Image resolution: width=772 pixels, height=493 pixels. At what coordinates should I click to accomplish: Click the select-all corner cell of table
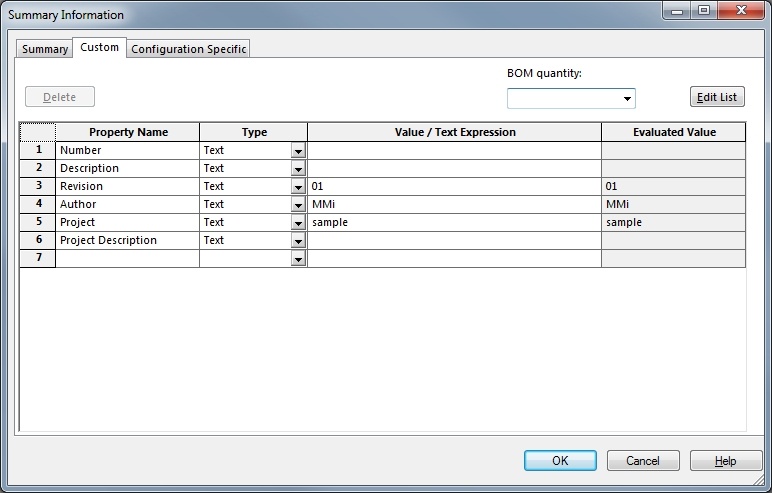(38, 132)
